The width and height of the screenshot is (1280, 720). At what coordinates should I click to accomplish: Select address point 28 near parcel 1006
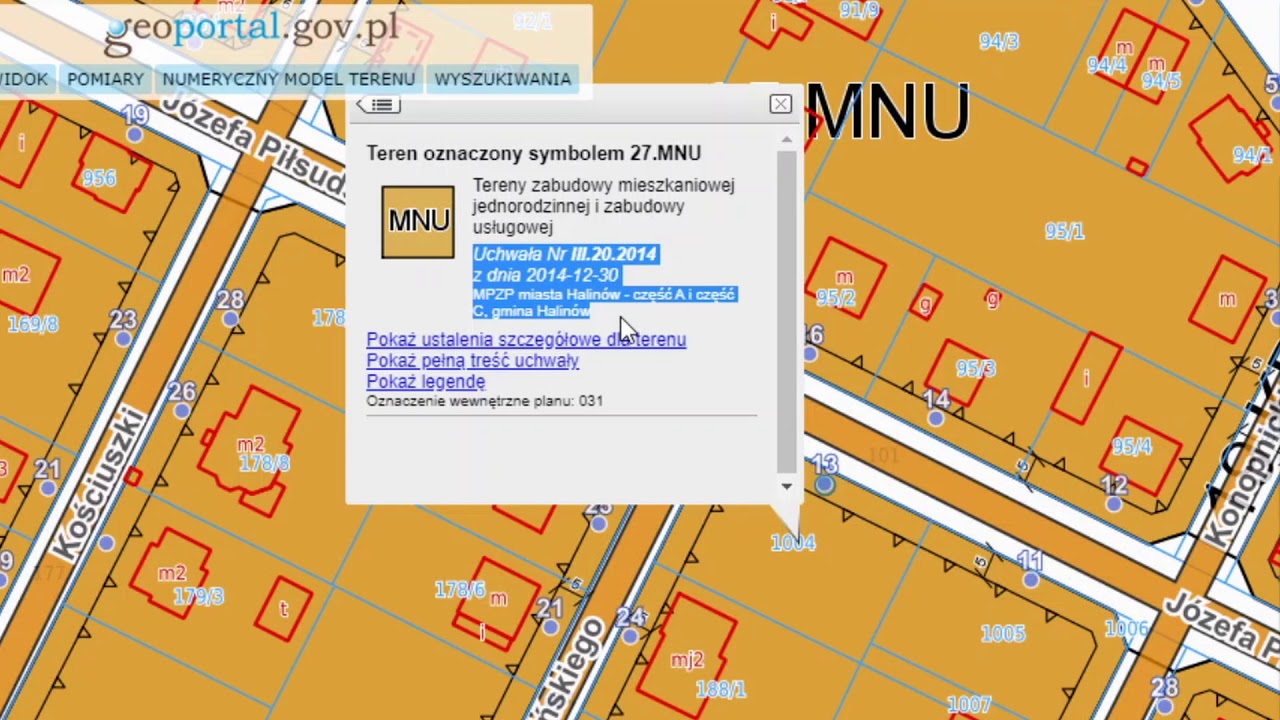pyautogui.click(x=1163, y=706)
